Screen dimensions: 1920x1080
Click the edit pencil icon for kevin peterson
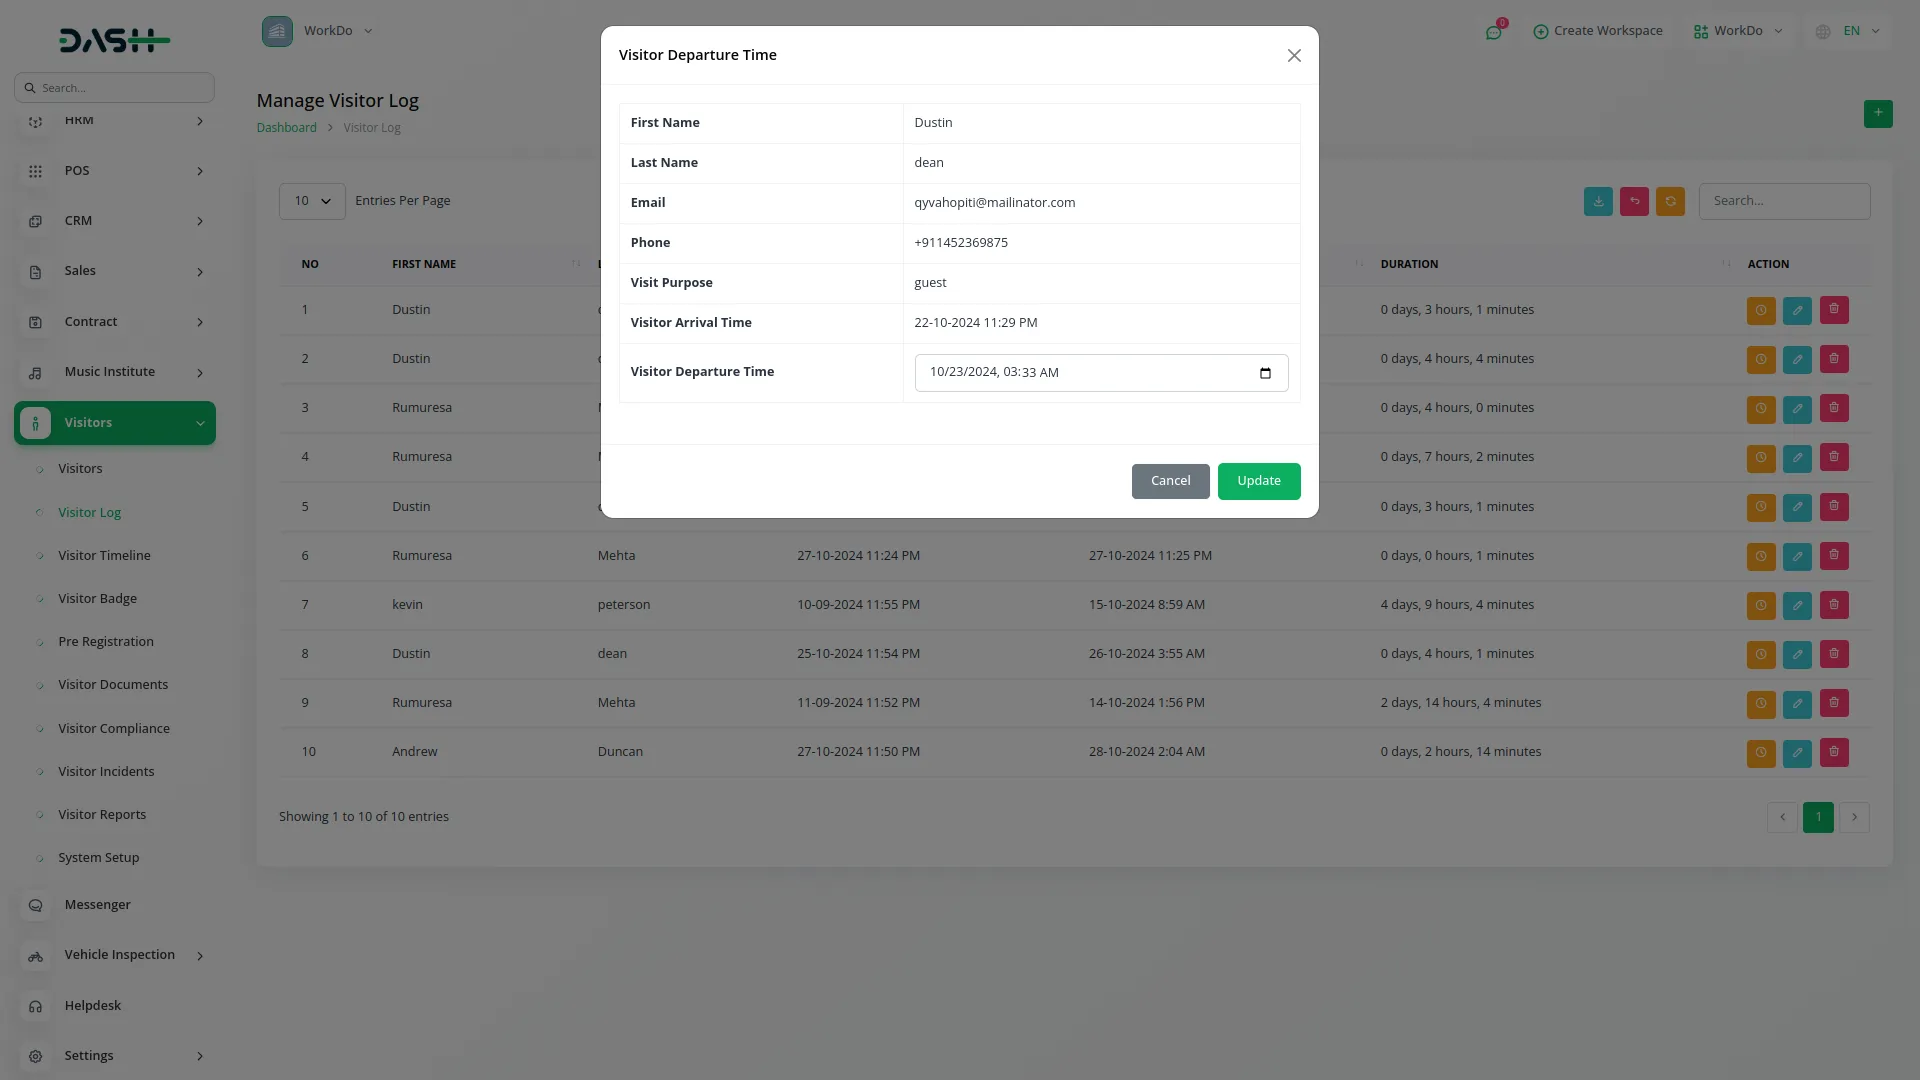1797,605
